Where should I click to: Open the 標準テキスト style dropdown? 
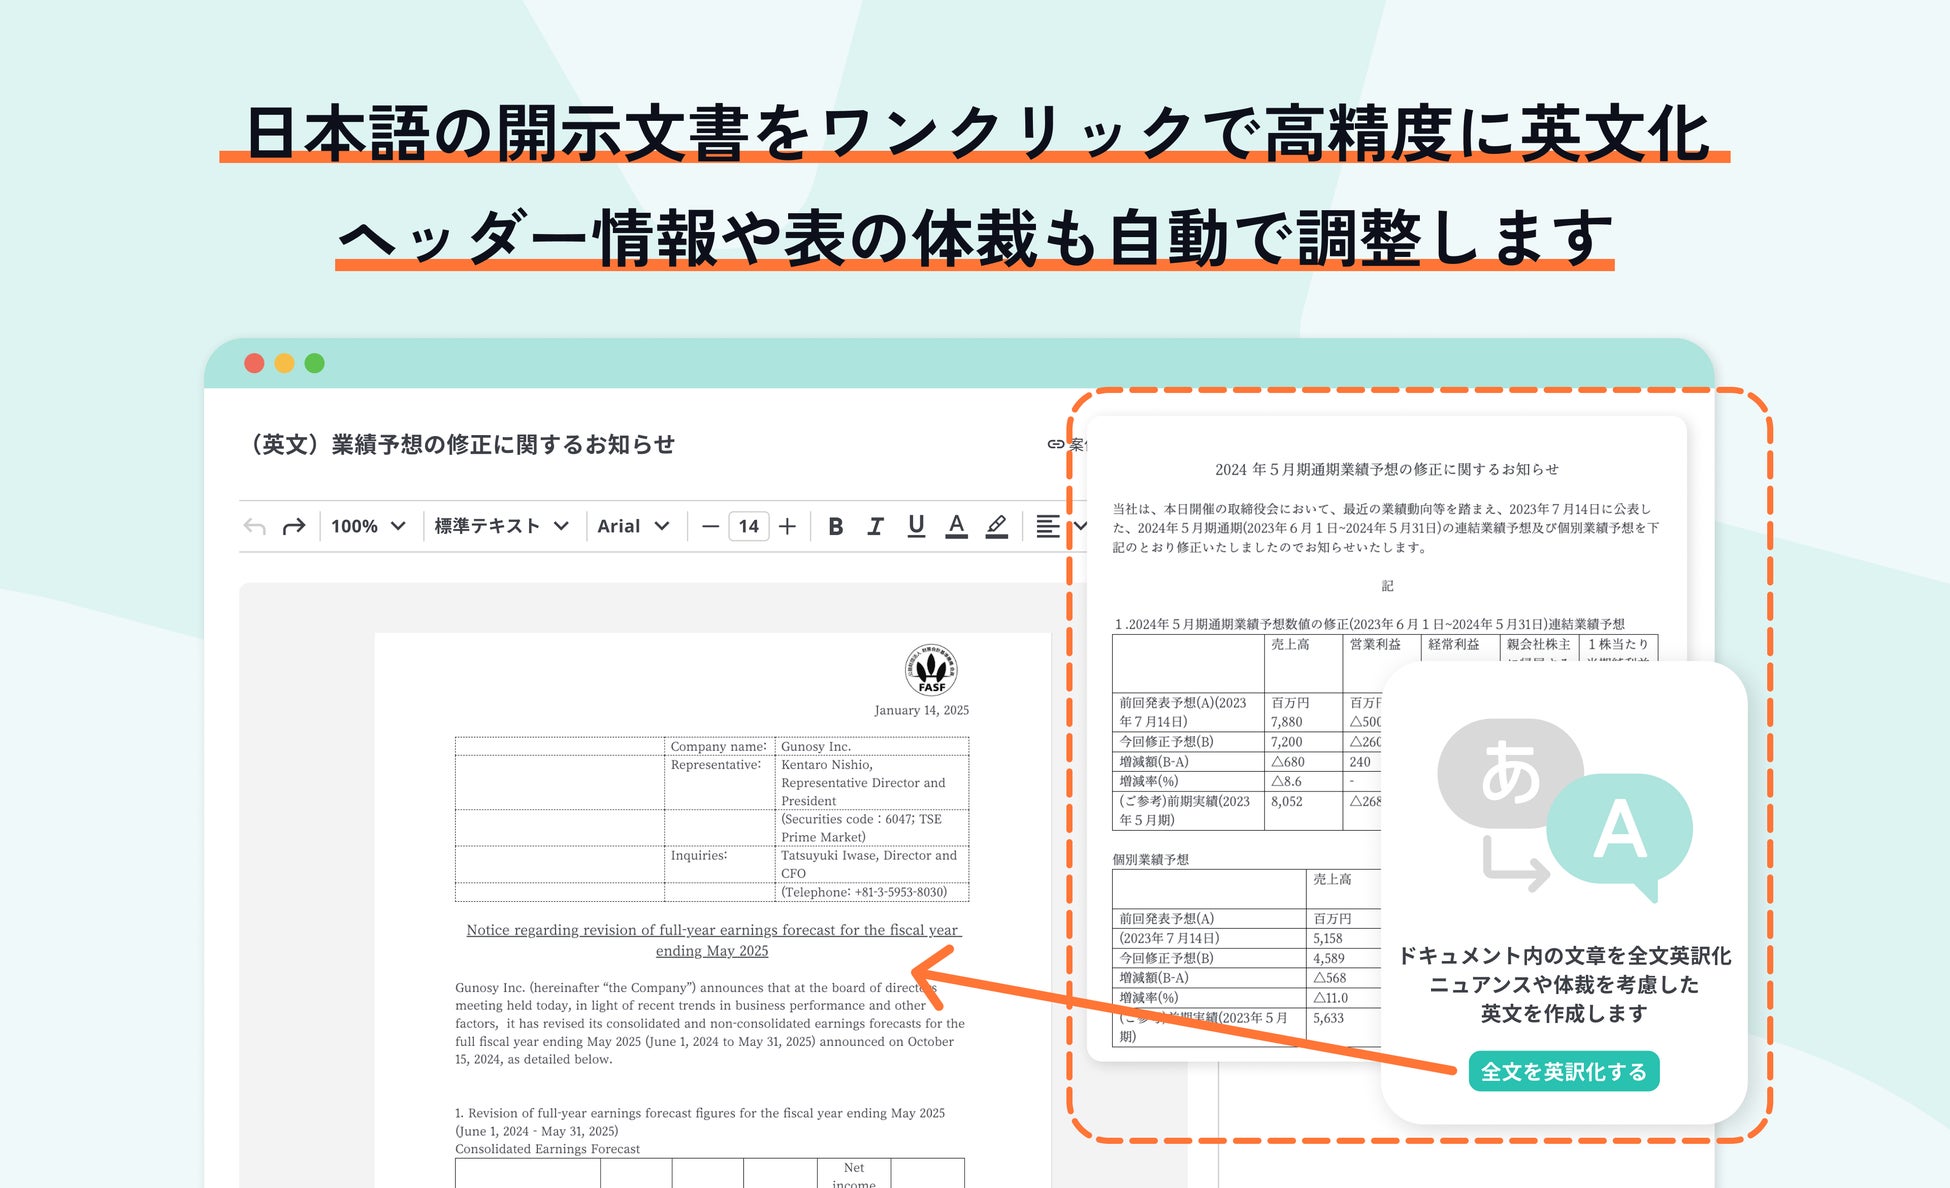pyautogui.click(x=501, y=526)
